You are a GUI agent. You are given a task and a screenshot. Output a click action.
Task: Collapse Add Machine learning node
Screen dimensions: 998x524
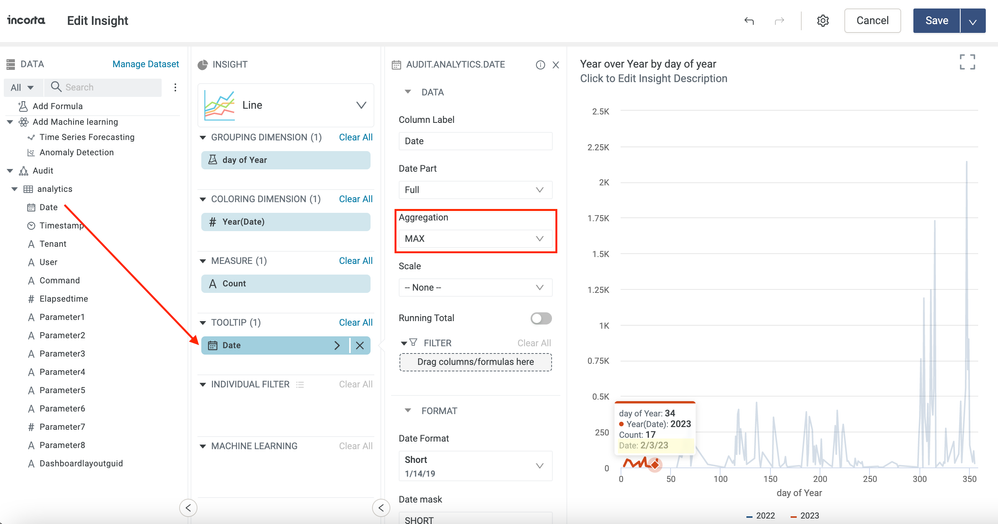click(x=10, y=122)
